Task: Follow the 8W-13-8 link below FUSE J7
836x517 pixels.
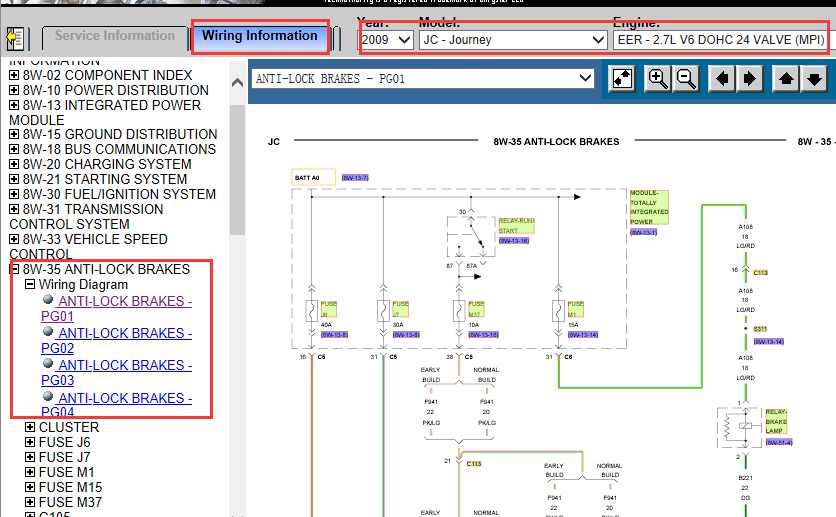Action: [406, 335]
